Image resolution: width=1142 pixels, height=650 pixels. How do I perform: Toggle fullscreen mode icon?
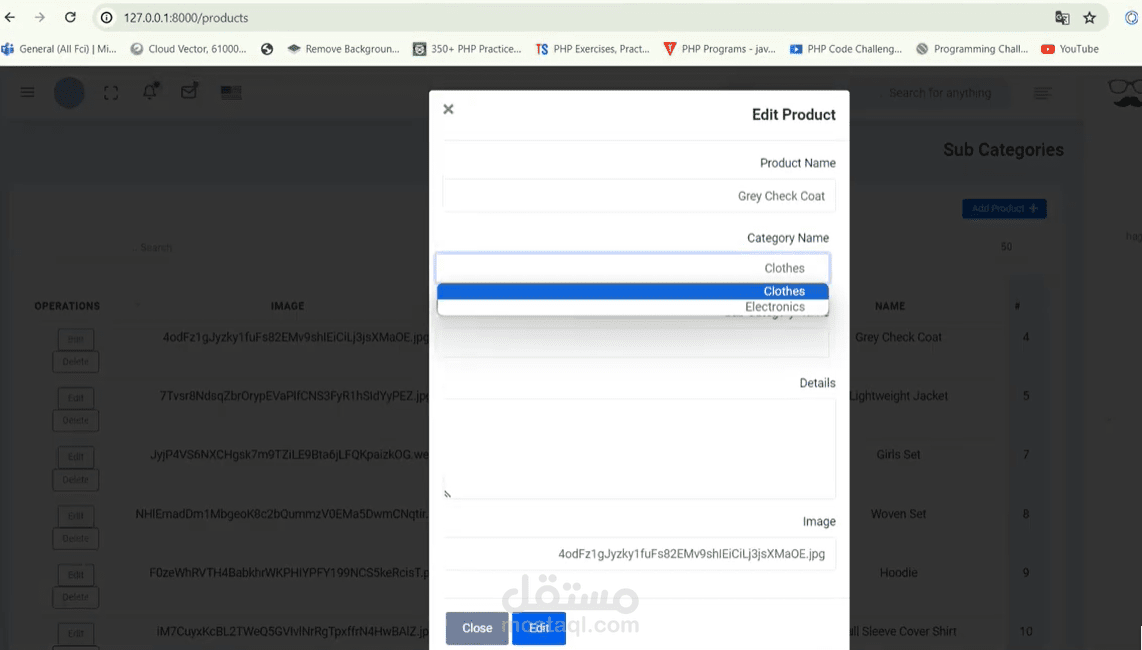[x=111, y=93]
